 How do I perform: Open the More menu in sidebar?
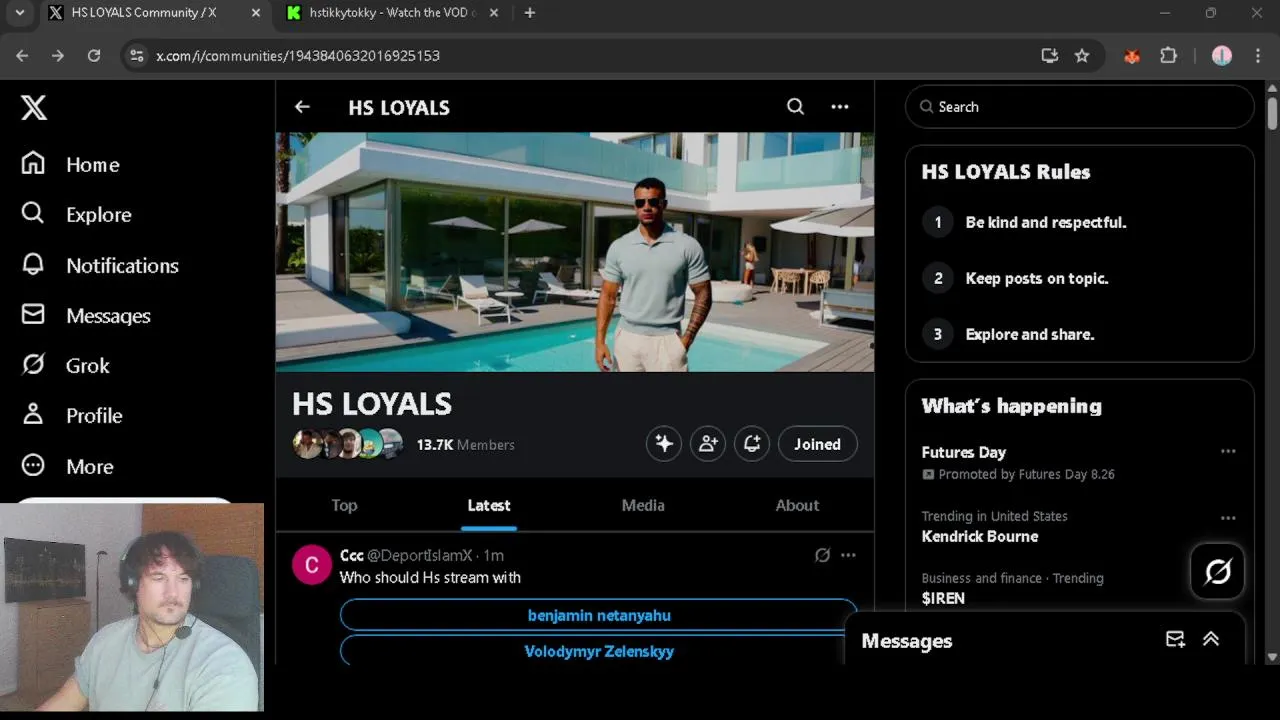tap(68, 466)
